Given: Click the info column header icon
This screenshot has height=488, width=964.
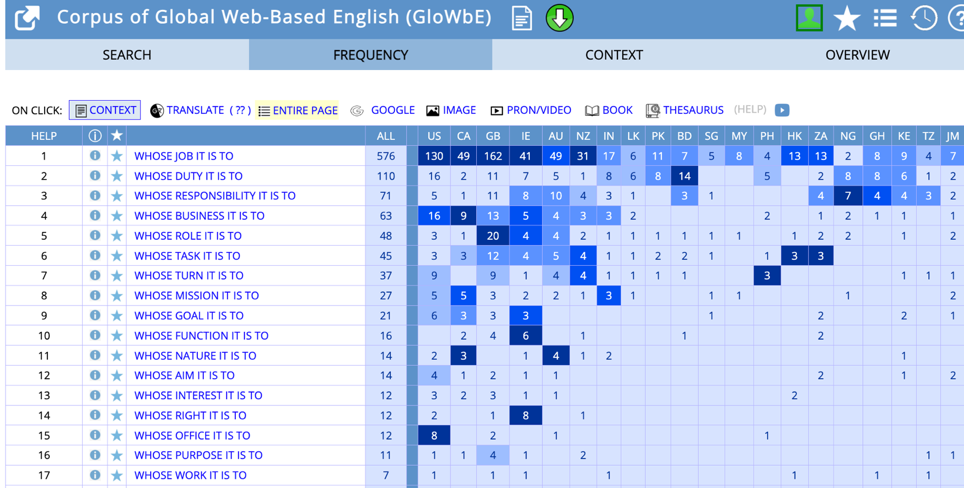Looking at the screenshot, I should (95, 136).
